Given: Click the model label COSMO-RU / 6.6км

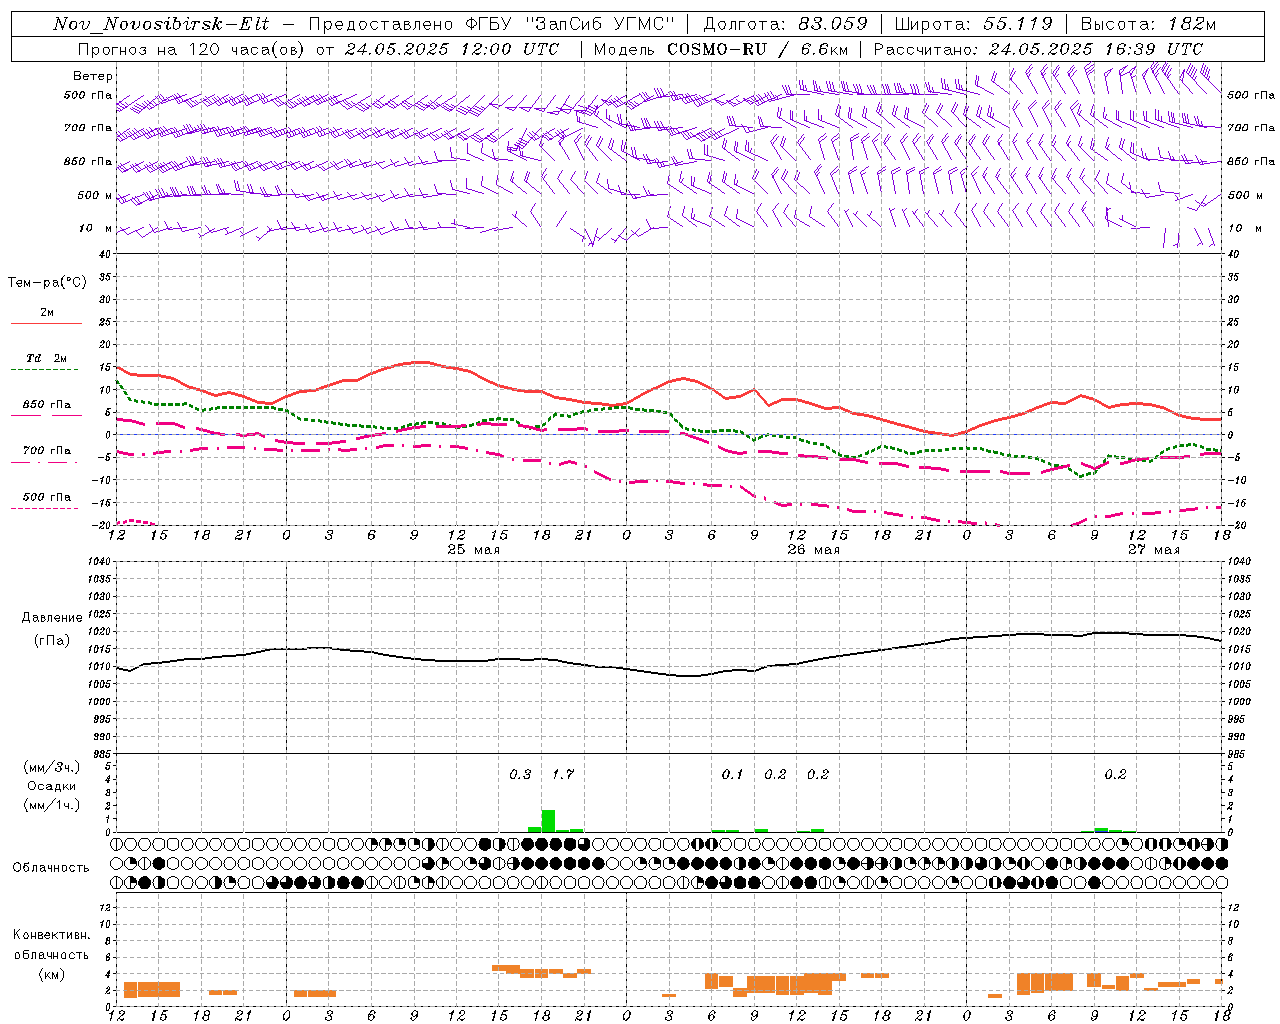Looking at the screenshot, I should (758, 49).
